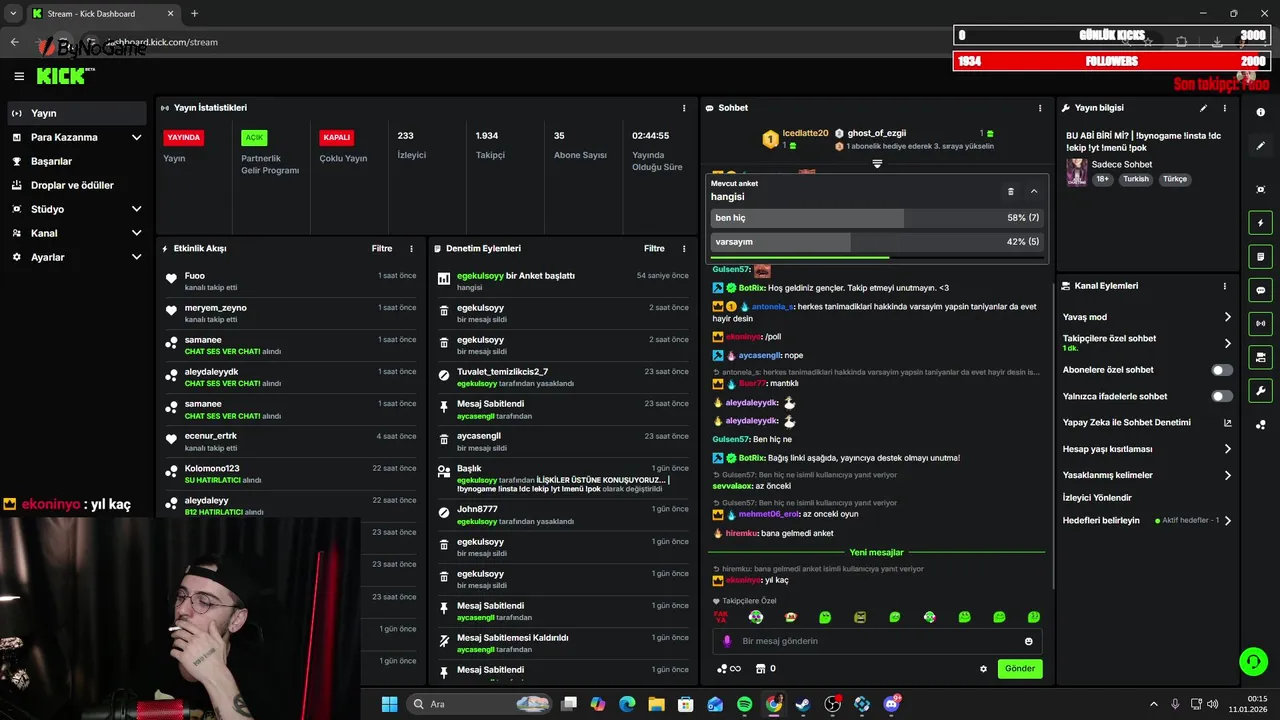Open Başarılar in the sidebar
Image resolution: width=1280 pixels, height=720 pixels.
click(76, 161)
